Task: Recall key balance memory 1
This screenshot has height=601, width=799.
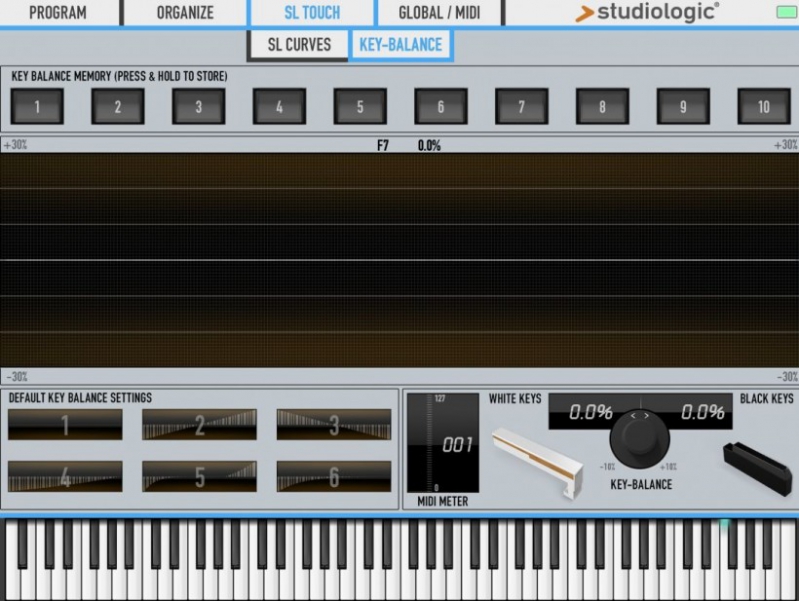Action: pos(37,107)
